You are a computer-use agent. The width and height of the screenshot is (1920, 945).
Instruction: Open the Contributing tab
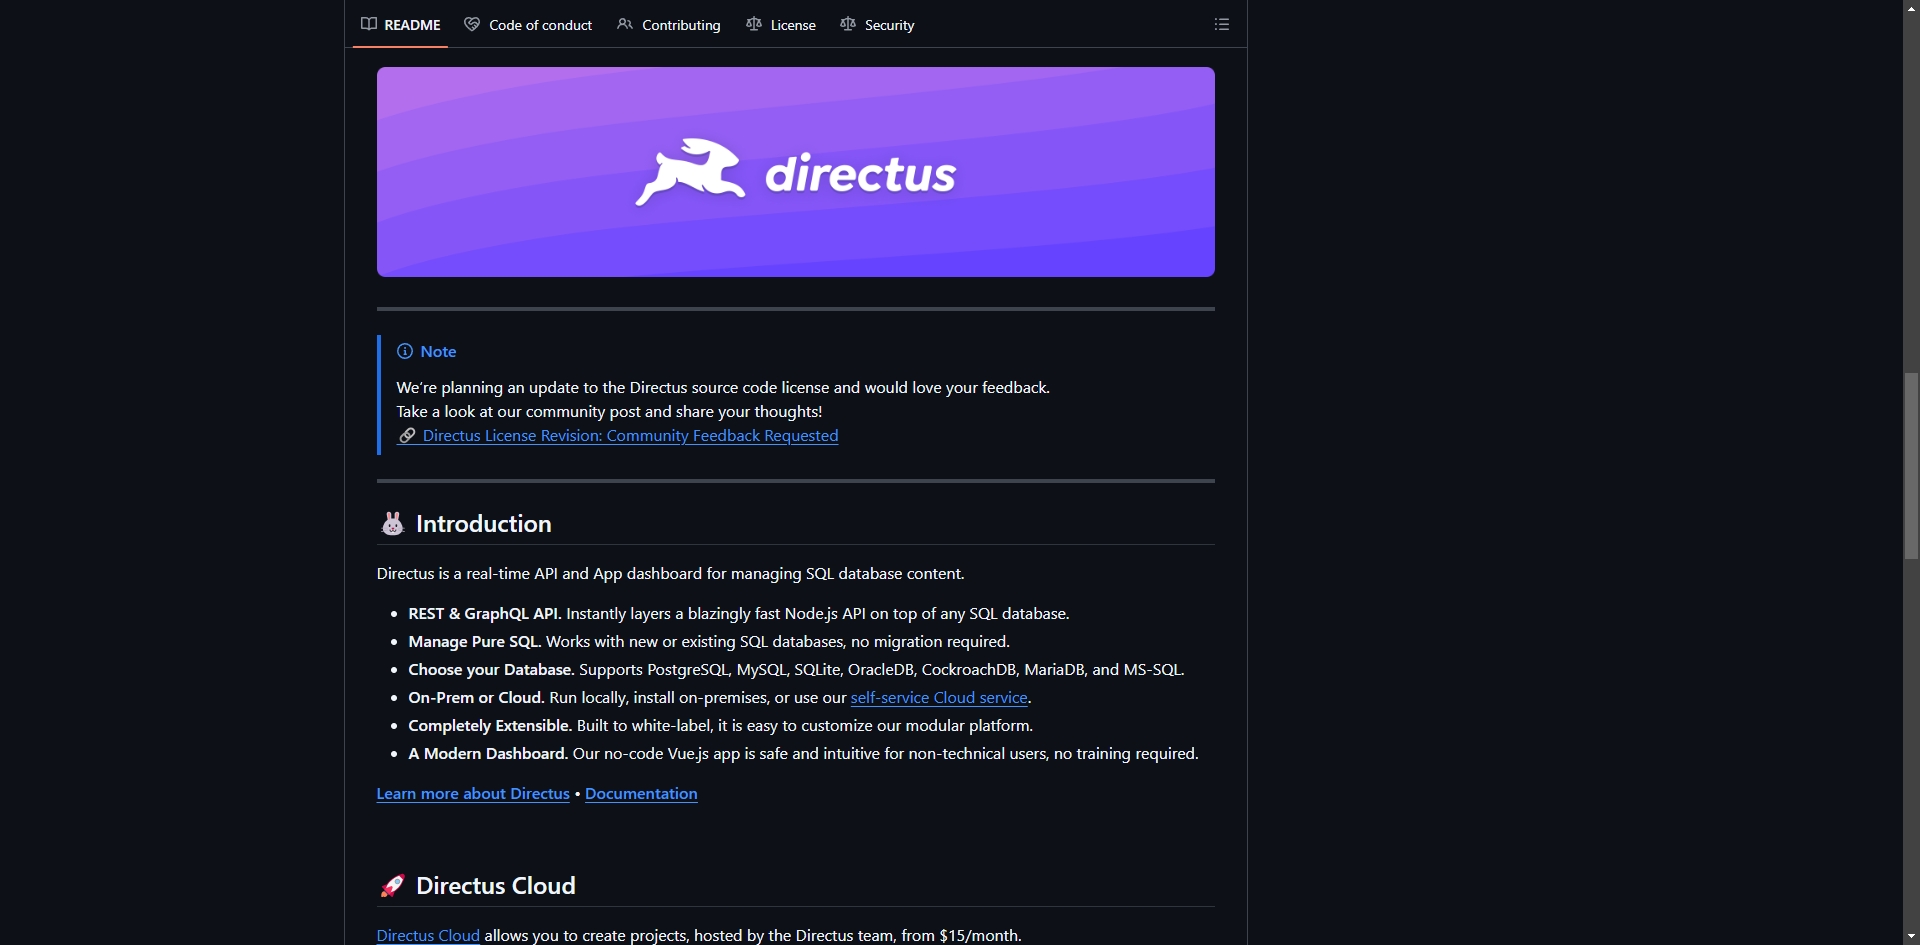click(669, 24)
